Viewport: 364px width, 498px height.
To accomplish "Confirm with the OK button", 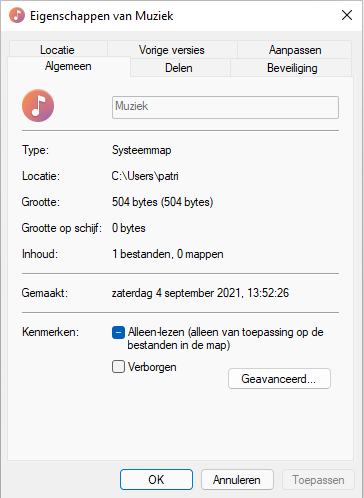I will coord(156,480).
